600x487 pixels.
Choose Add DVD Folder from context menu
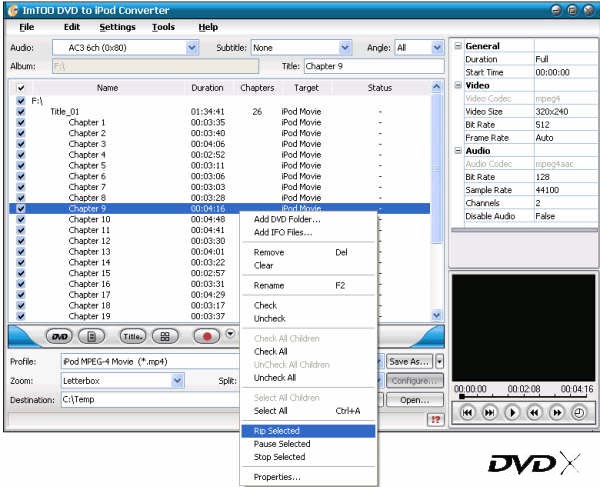(308, 219)
